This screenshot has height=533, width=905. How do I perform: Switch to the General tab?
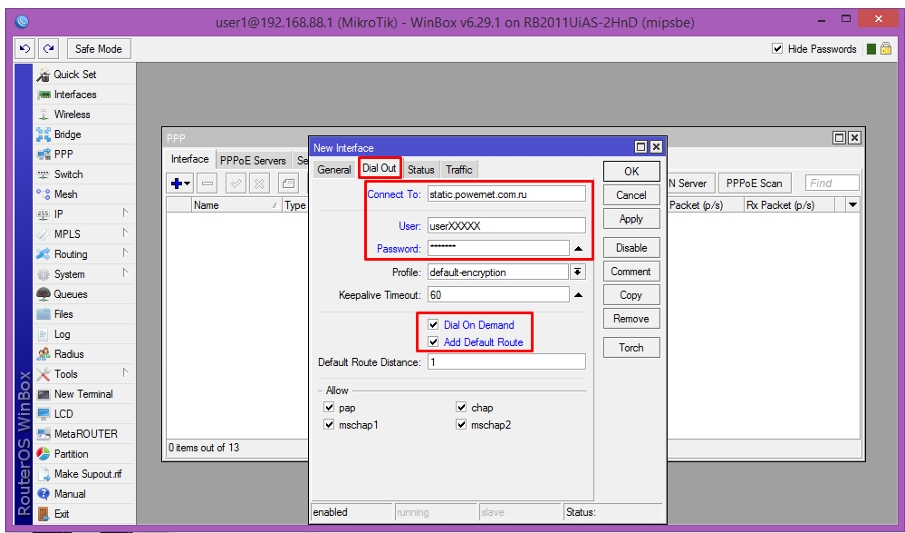tap(334, 170)
